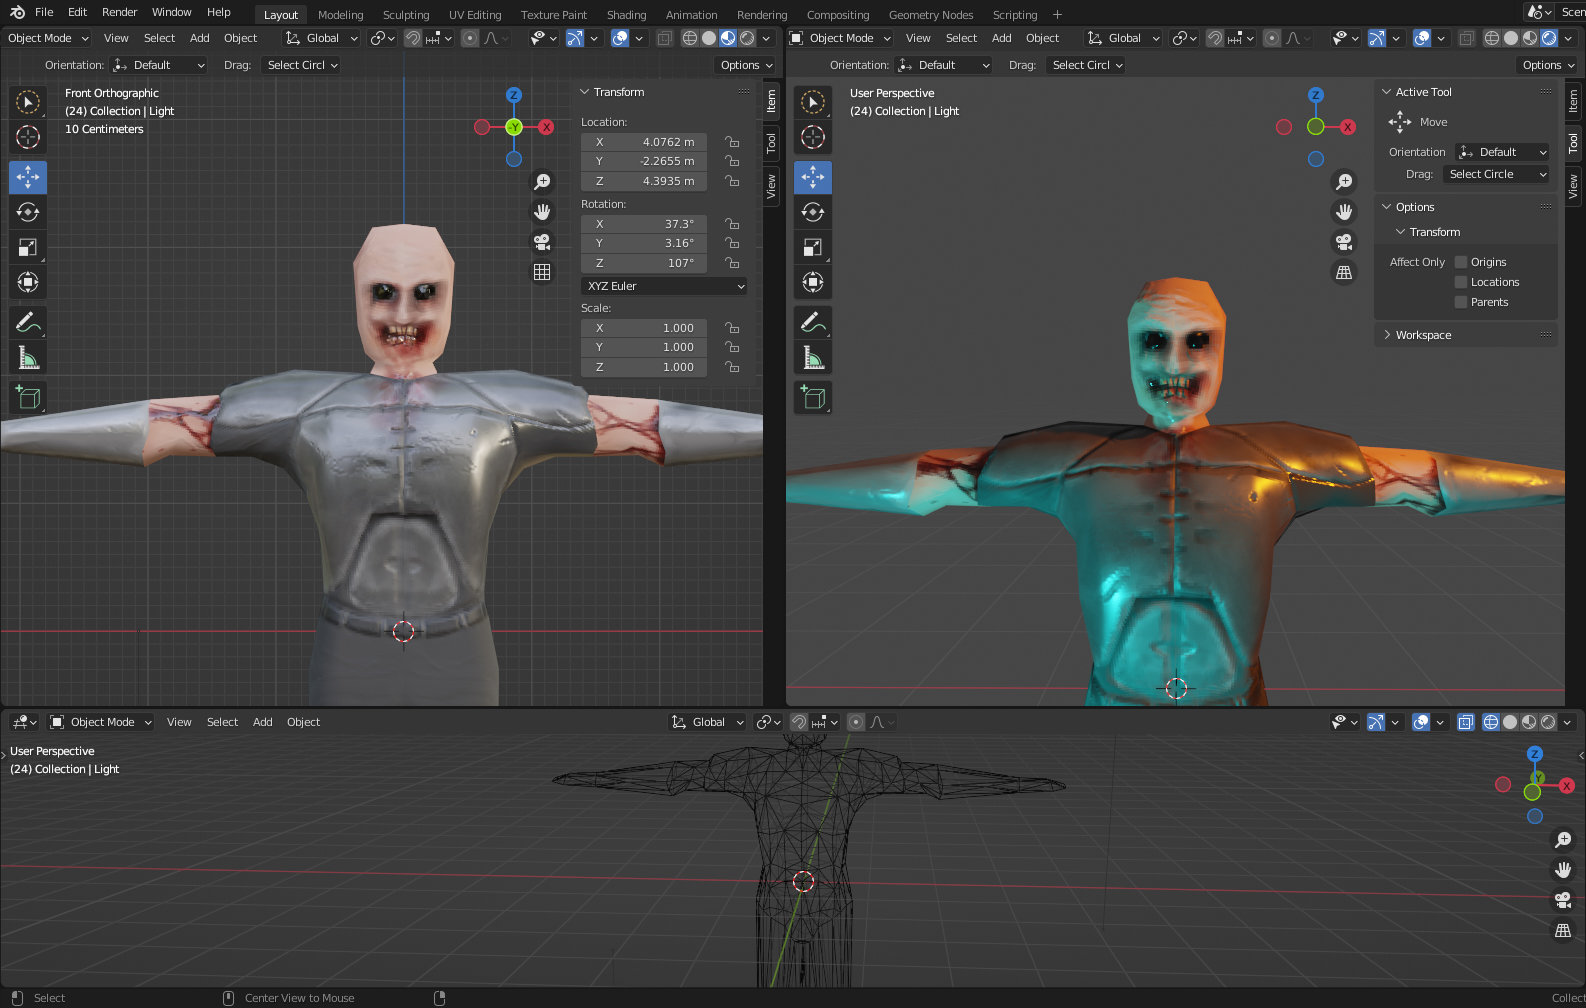The width and height of the screenshot is (1586, 1008).
Task: Open View menu in left viewport header
Action: click(x=116, y=38)
